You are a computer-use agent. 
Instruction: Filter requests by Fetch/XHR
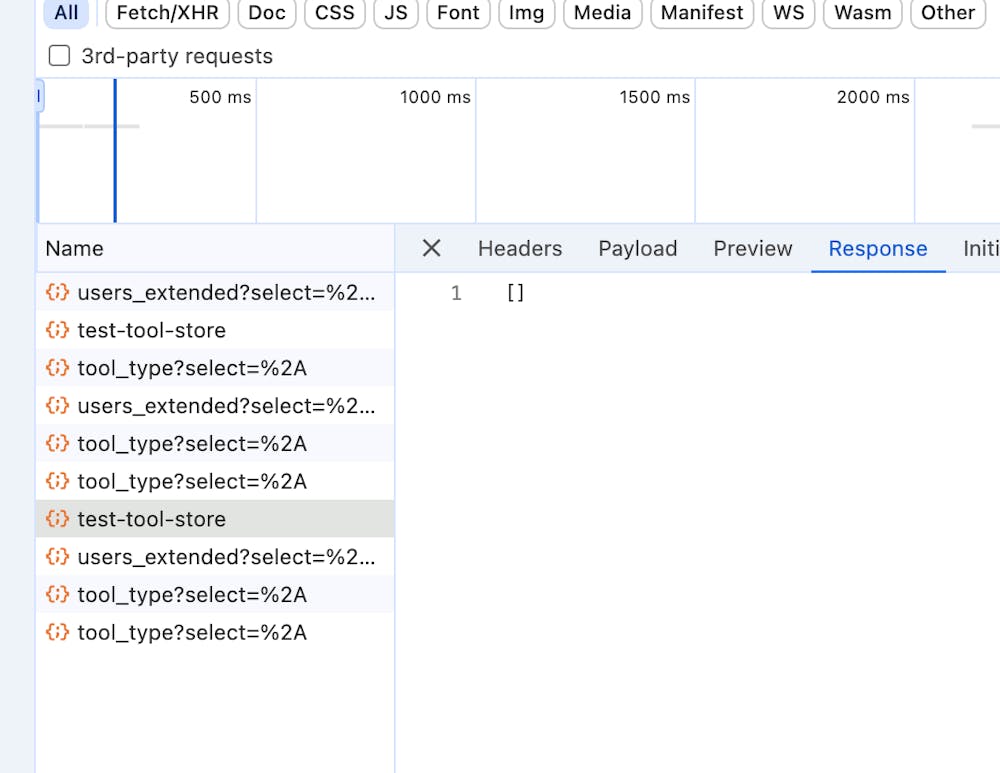point(167,13)
